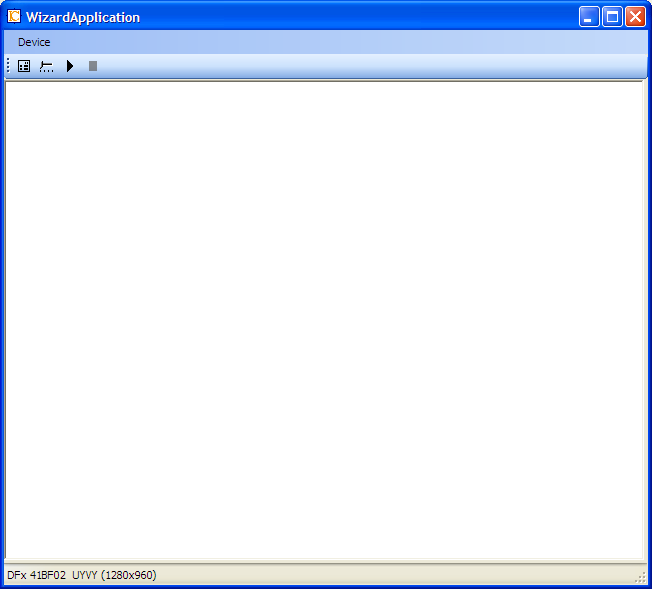Click the toolbar drag grip handle
The width and height of the screenshot is (652, 589).
pos(8,66)
